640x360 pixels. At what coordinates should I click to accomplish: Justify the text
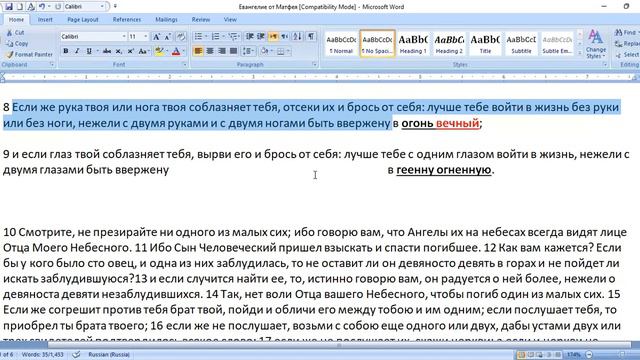tap(233, 51)
